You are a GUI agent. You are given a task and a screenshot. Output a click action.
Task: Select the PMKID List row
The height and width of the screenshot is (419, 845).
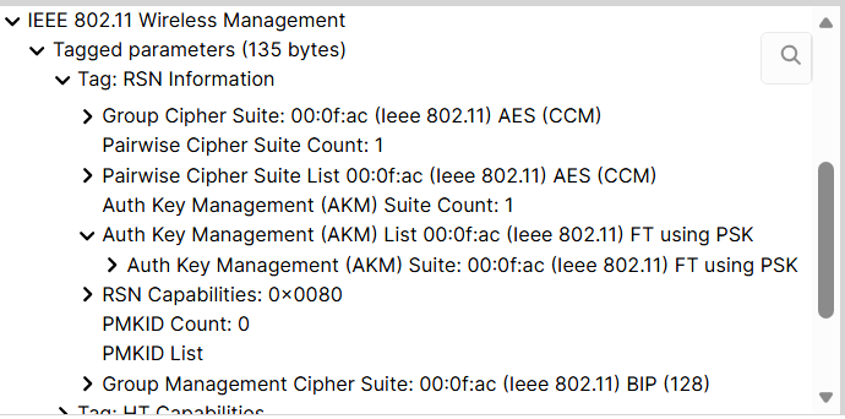tap(153, 354)
